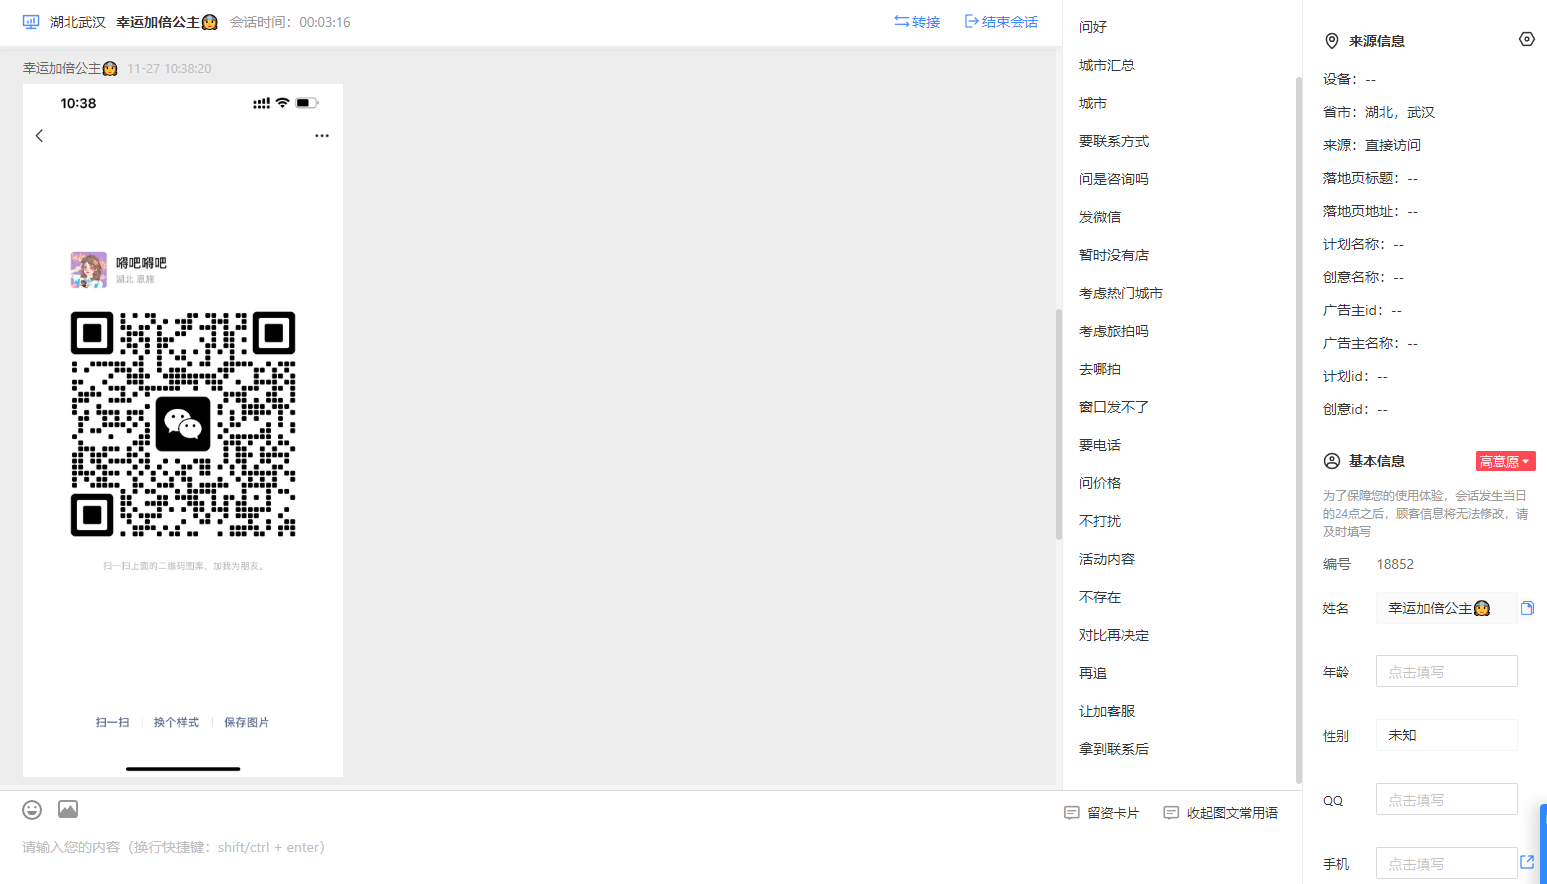Click the three-dot menu in phone screenshot
Viewport: 1547px width, 884px height.
322,136
